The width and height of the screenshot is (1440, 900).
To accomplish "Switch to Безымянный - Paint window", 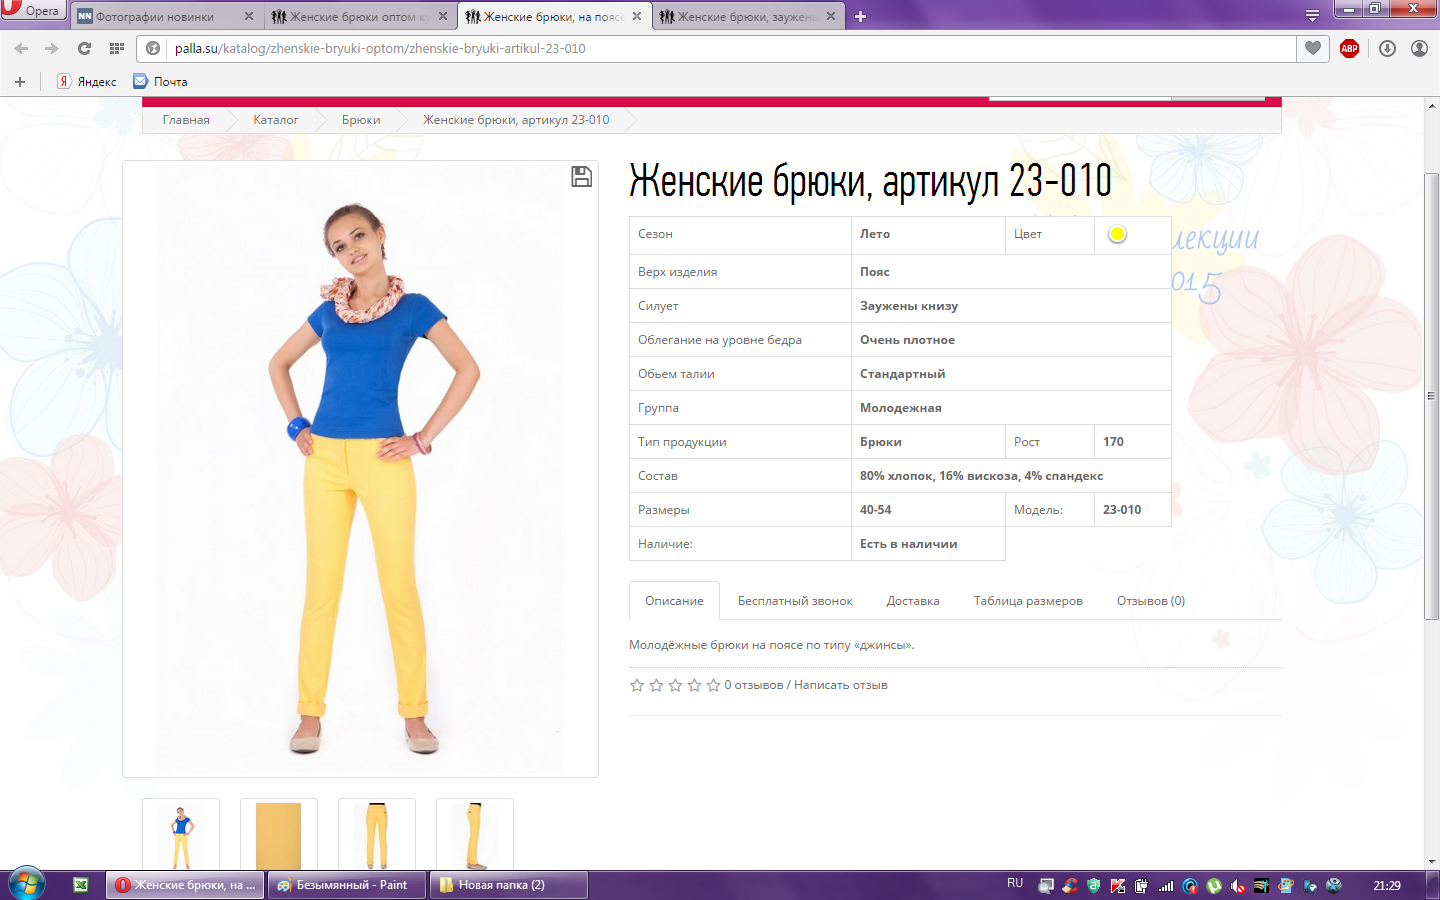I will pyautogui.click(x=347, y=885).
